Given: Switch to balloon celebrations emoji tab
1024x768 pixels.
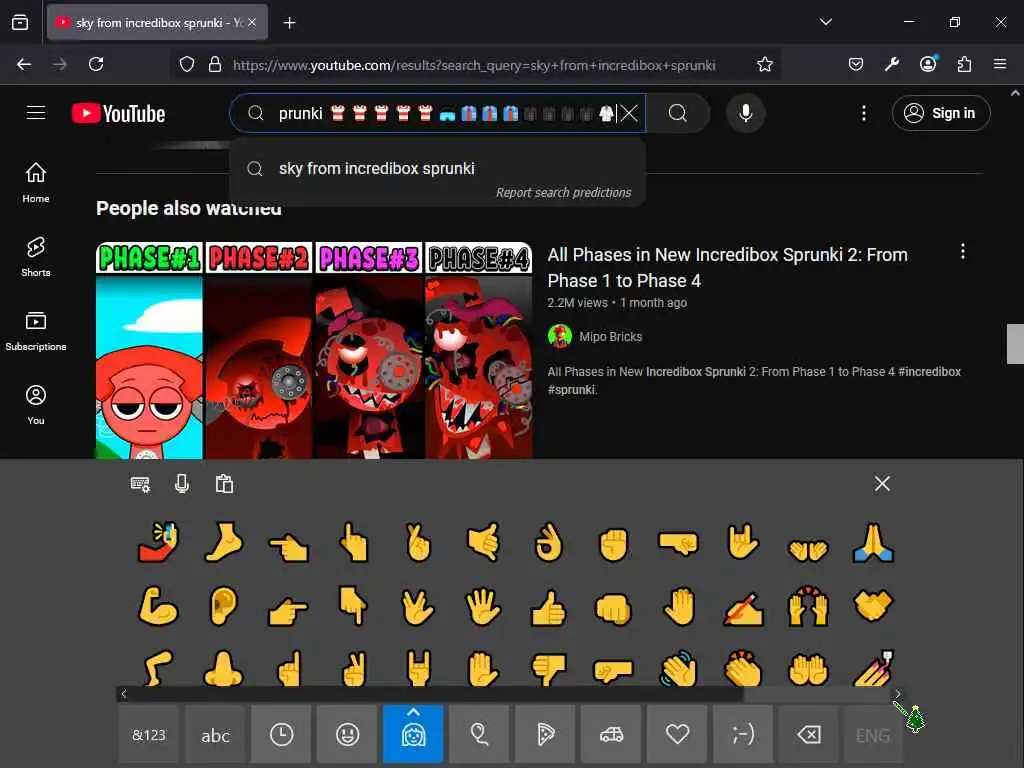Looking at the screenshot, I should (x=479, y=734).
